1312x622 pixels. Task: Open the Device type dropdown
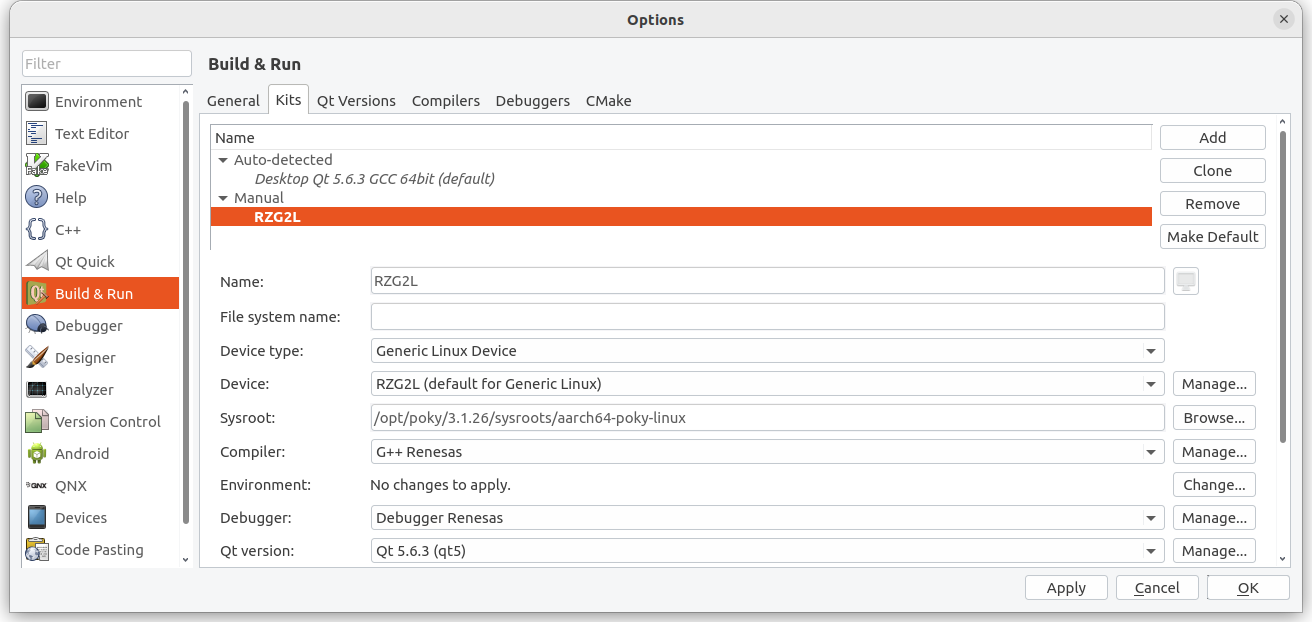[x=767, y=351]
